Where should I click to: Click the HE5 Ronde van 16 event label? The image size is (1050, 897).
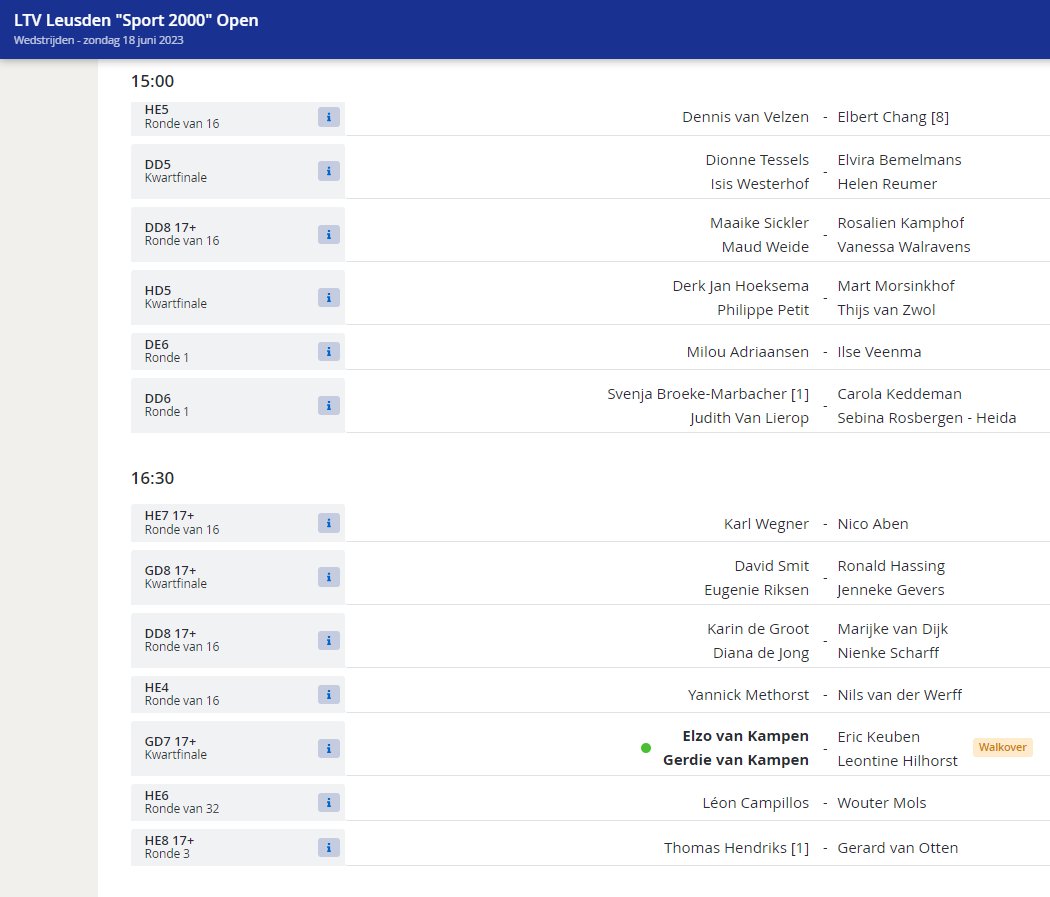point(182,116)
